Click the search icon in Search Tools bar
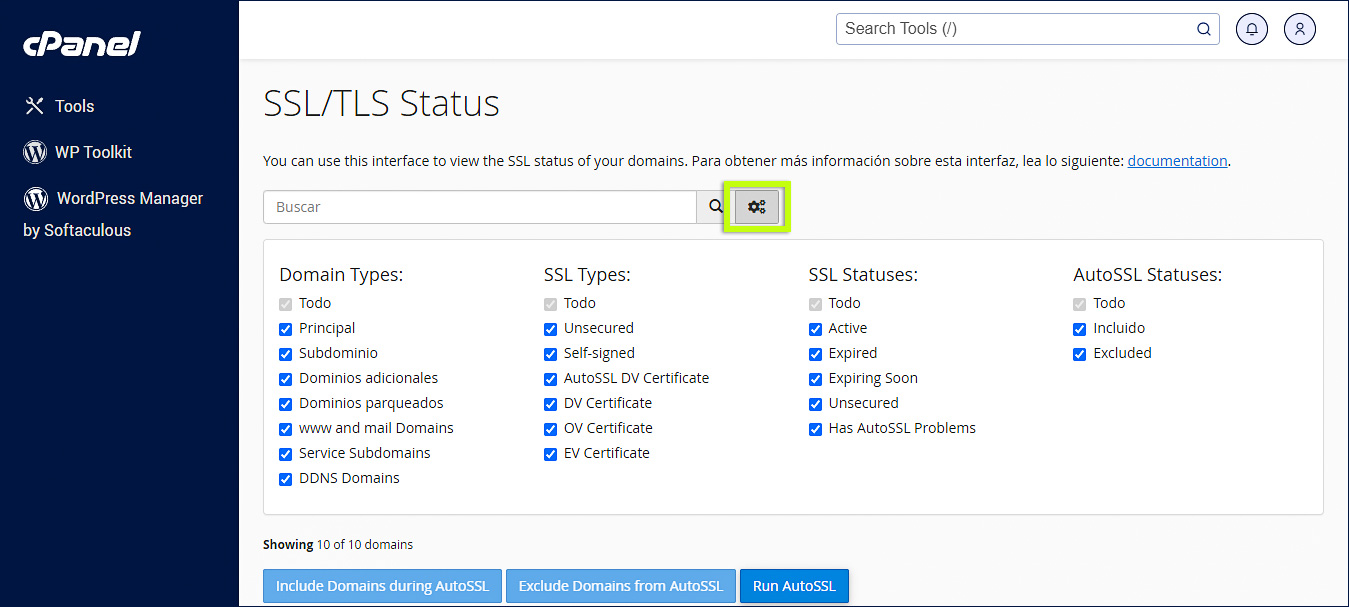The height and width of the screenshot is (607, 1349). click(1203, 29)
